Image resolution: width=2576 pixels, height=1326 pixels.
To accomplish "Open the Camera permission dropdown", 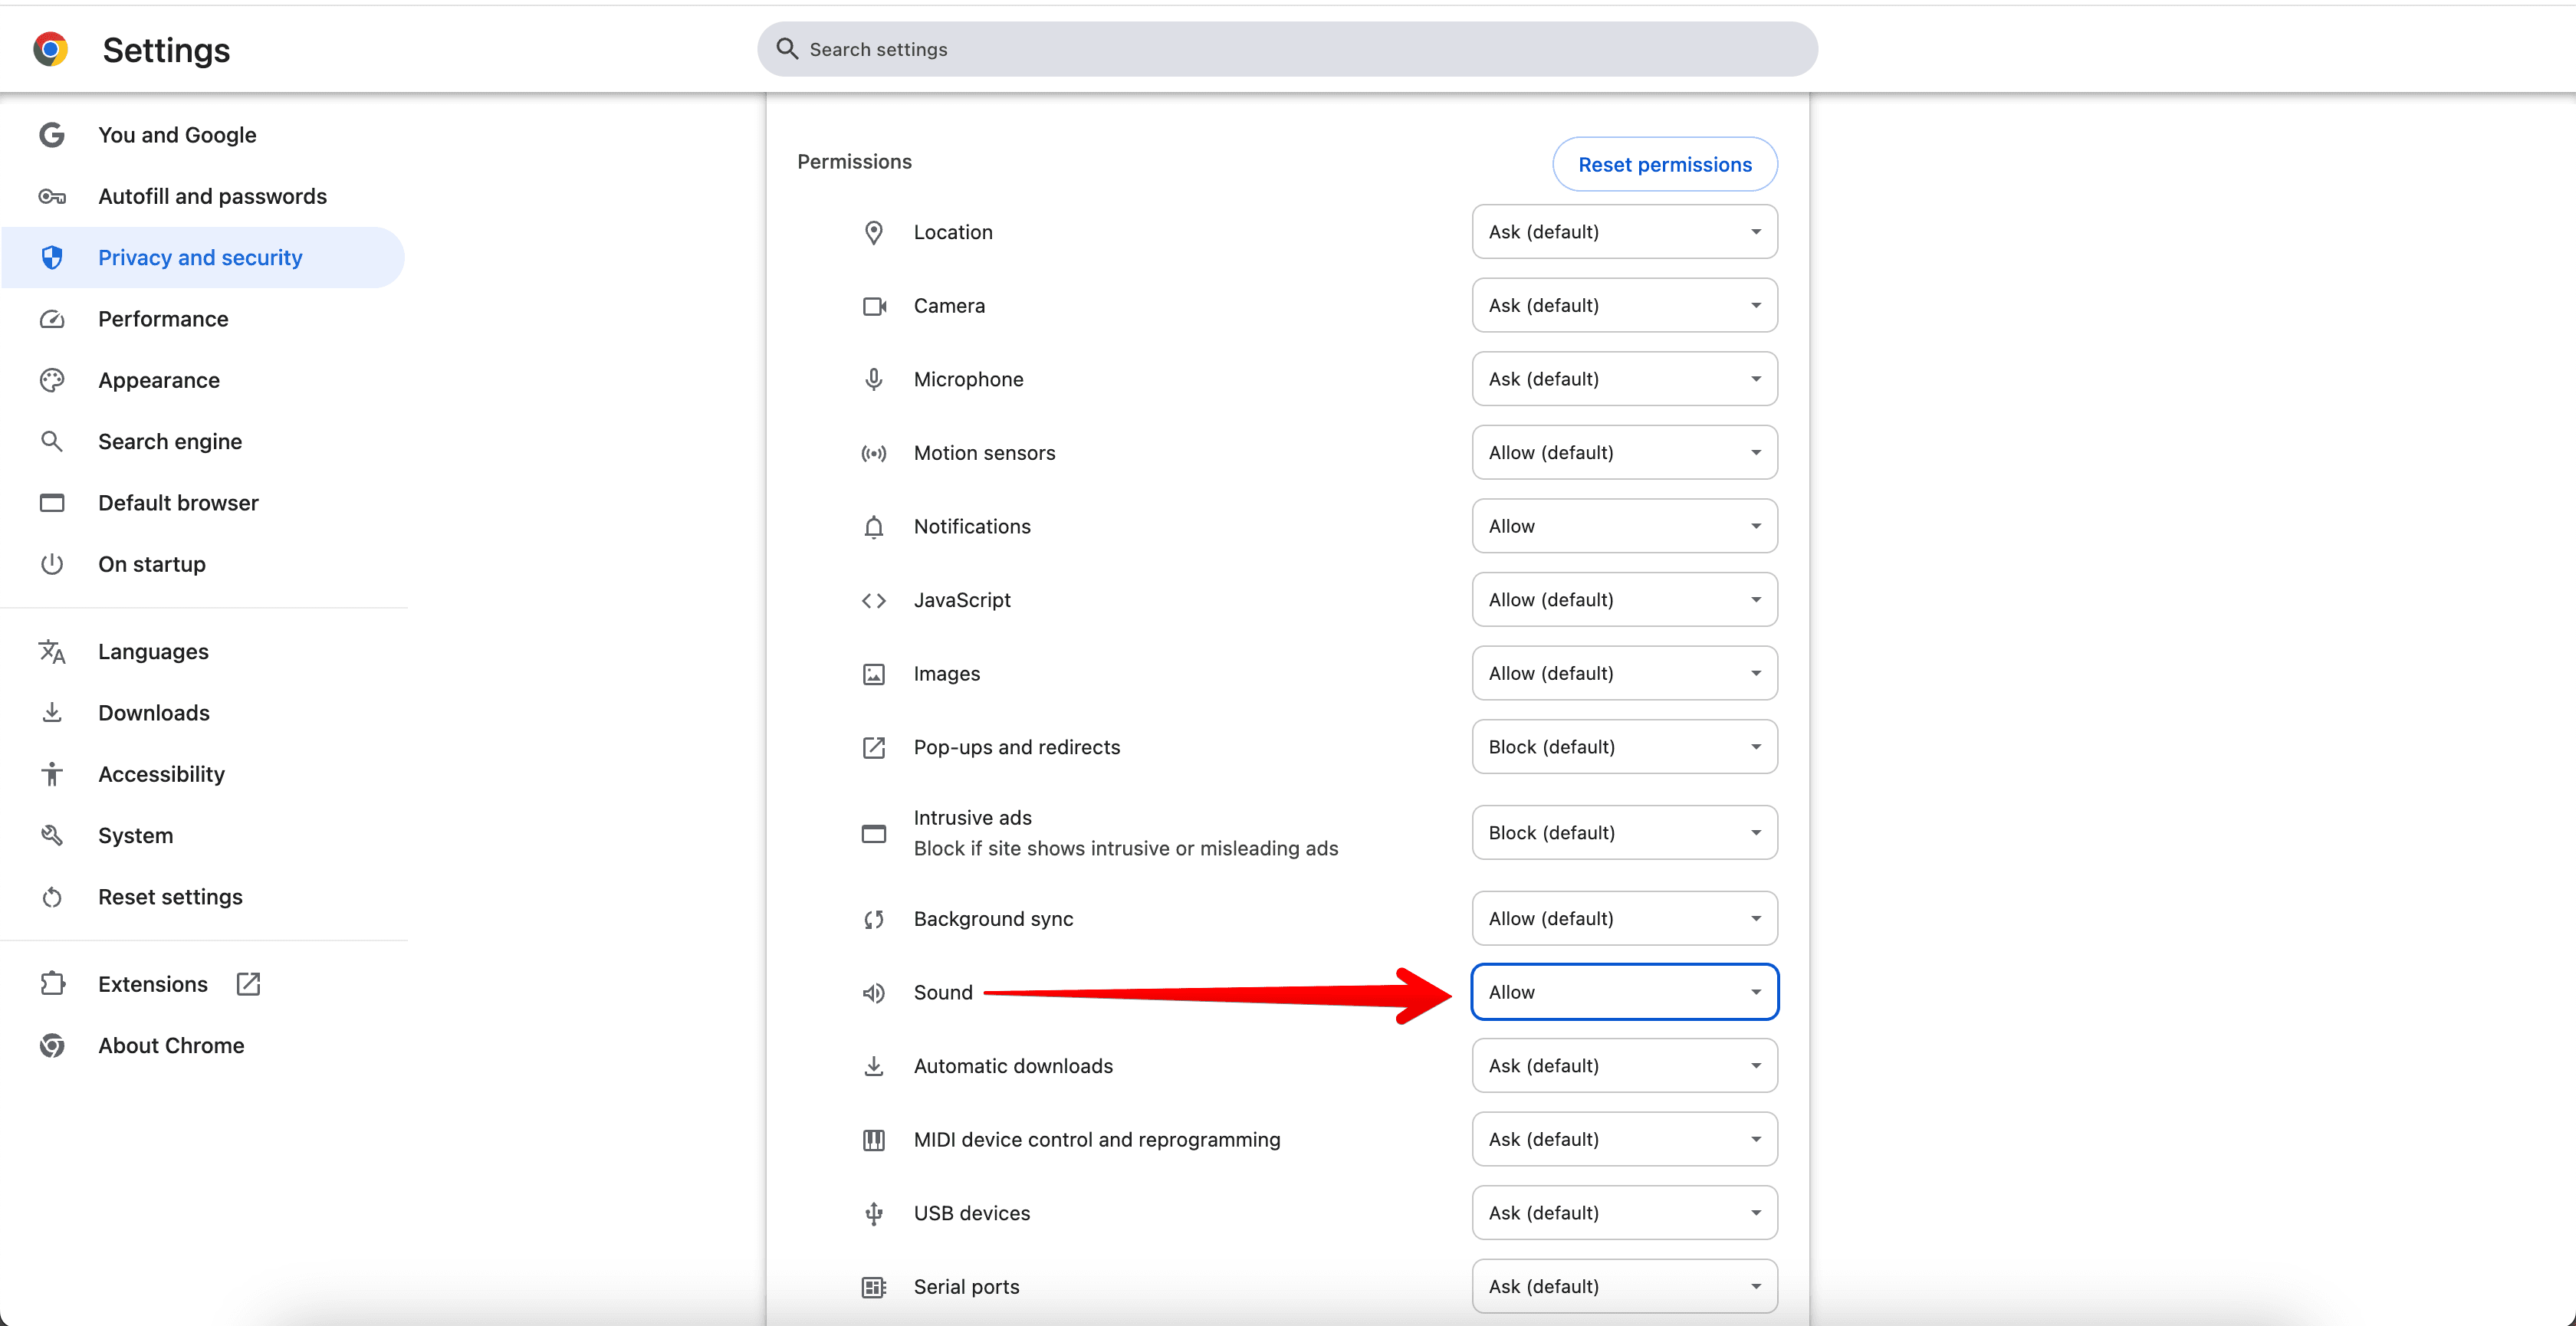I will coord(1624,305).
